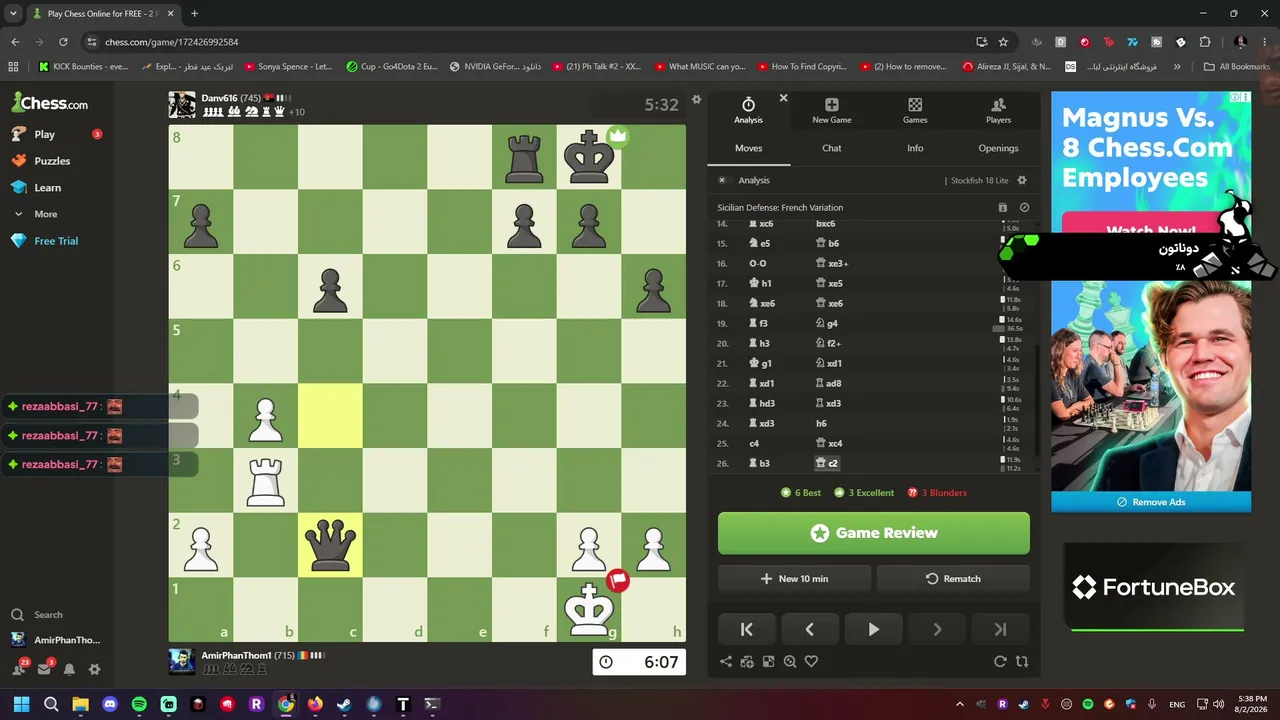
Task: Open the friends icon with 23 notifications
Action: [19, 669]
